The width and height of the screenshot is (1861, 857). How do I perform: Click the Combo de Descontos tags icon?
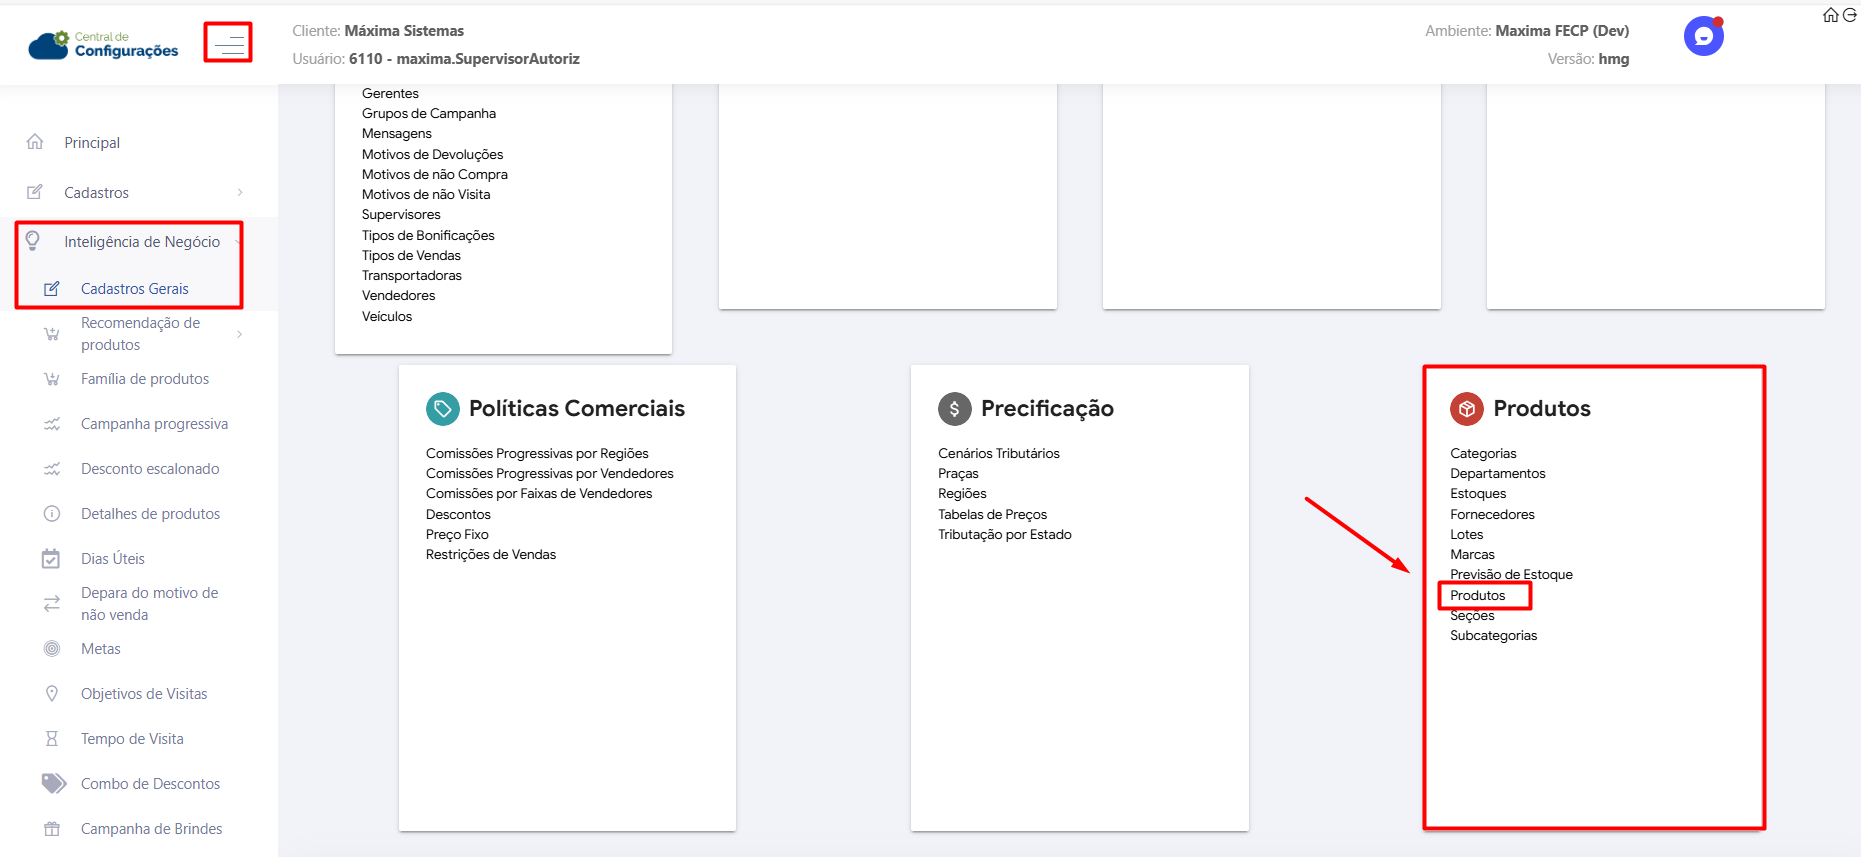53,783
